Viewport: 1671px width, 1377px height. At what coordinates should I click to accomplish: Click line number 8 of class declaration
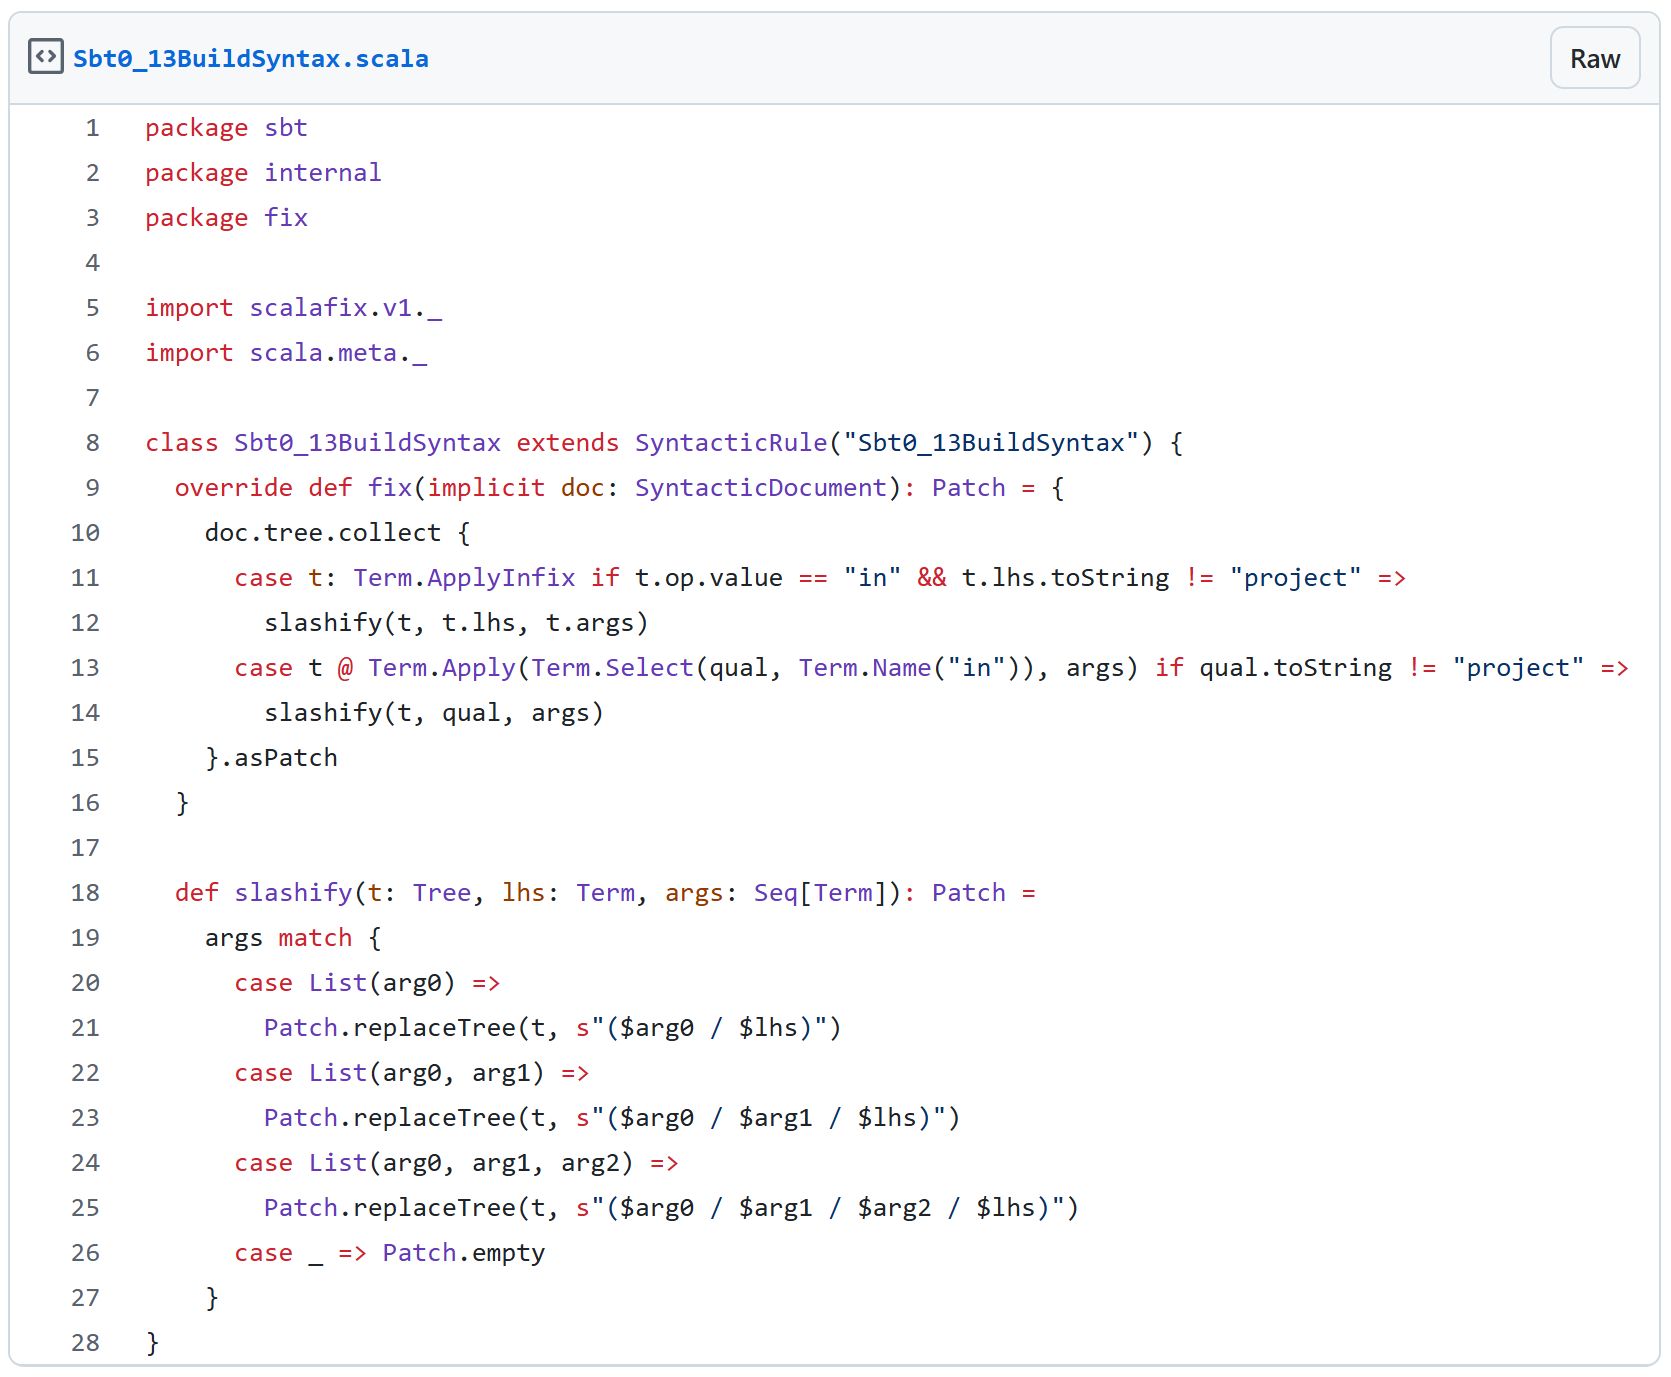92,443
